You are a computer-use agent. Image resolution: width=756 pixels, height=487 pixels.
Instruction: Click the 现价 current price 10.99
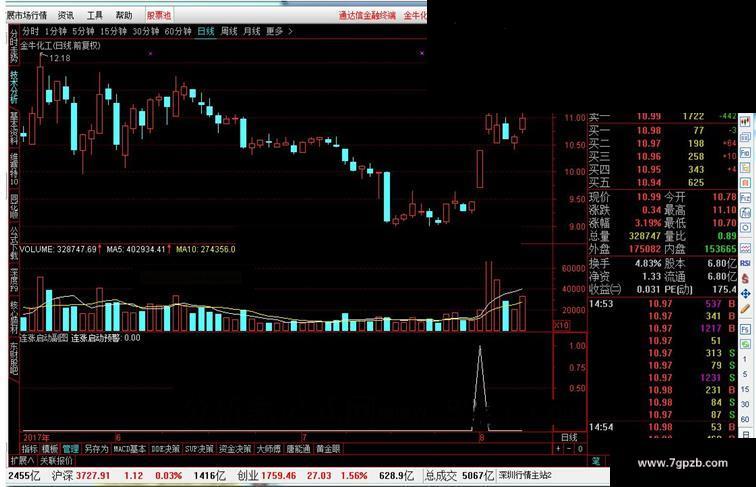pyautogui.click(x=648, y=197)
